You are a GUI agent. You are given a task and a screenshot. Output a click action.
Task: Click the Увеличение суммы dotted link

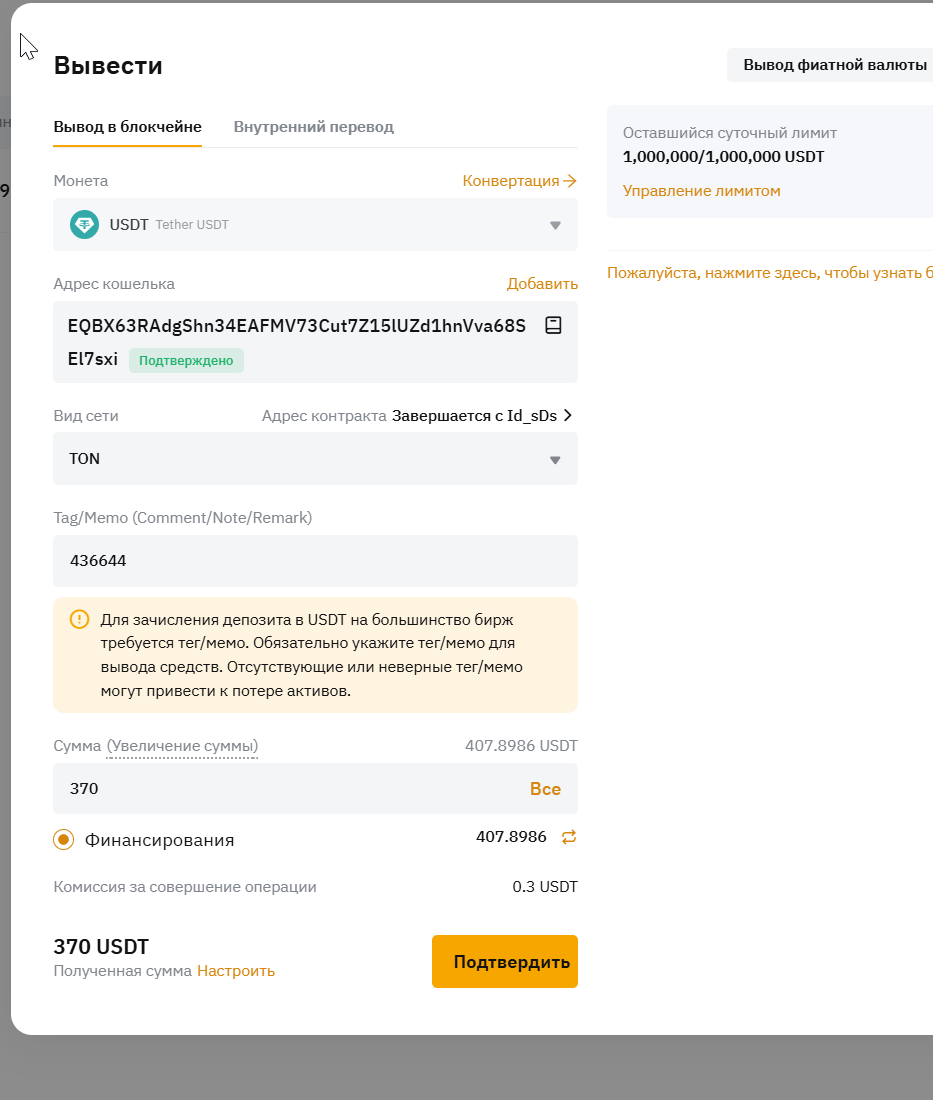click(x=182, y=746)
